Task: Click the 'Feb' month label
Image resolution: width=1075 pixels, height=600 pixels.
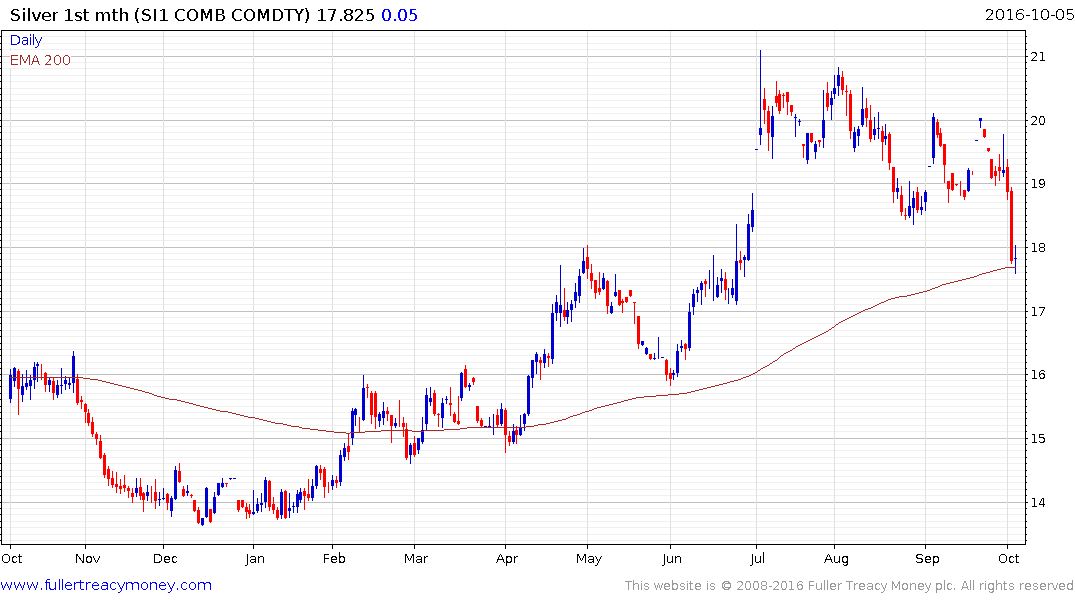Action: click(334, 558)
